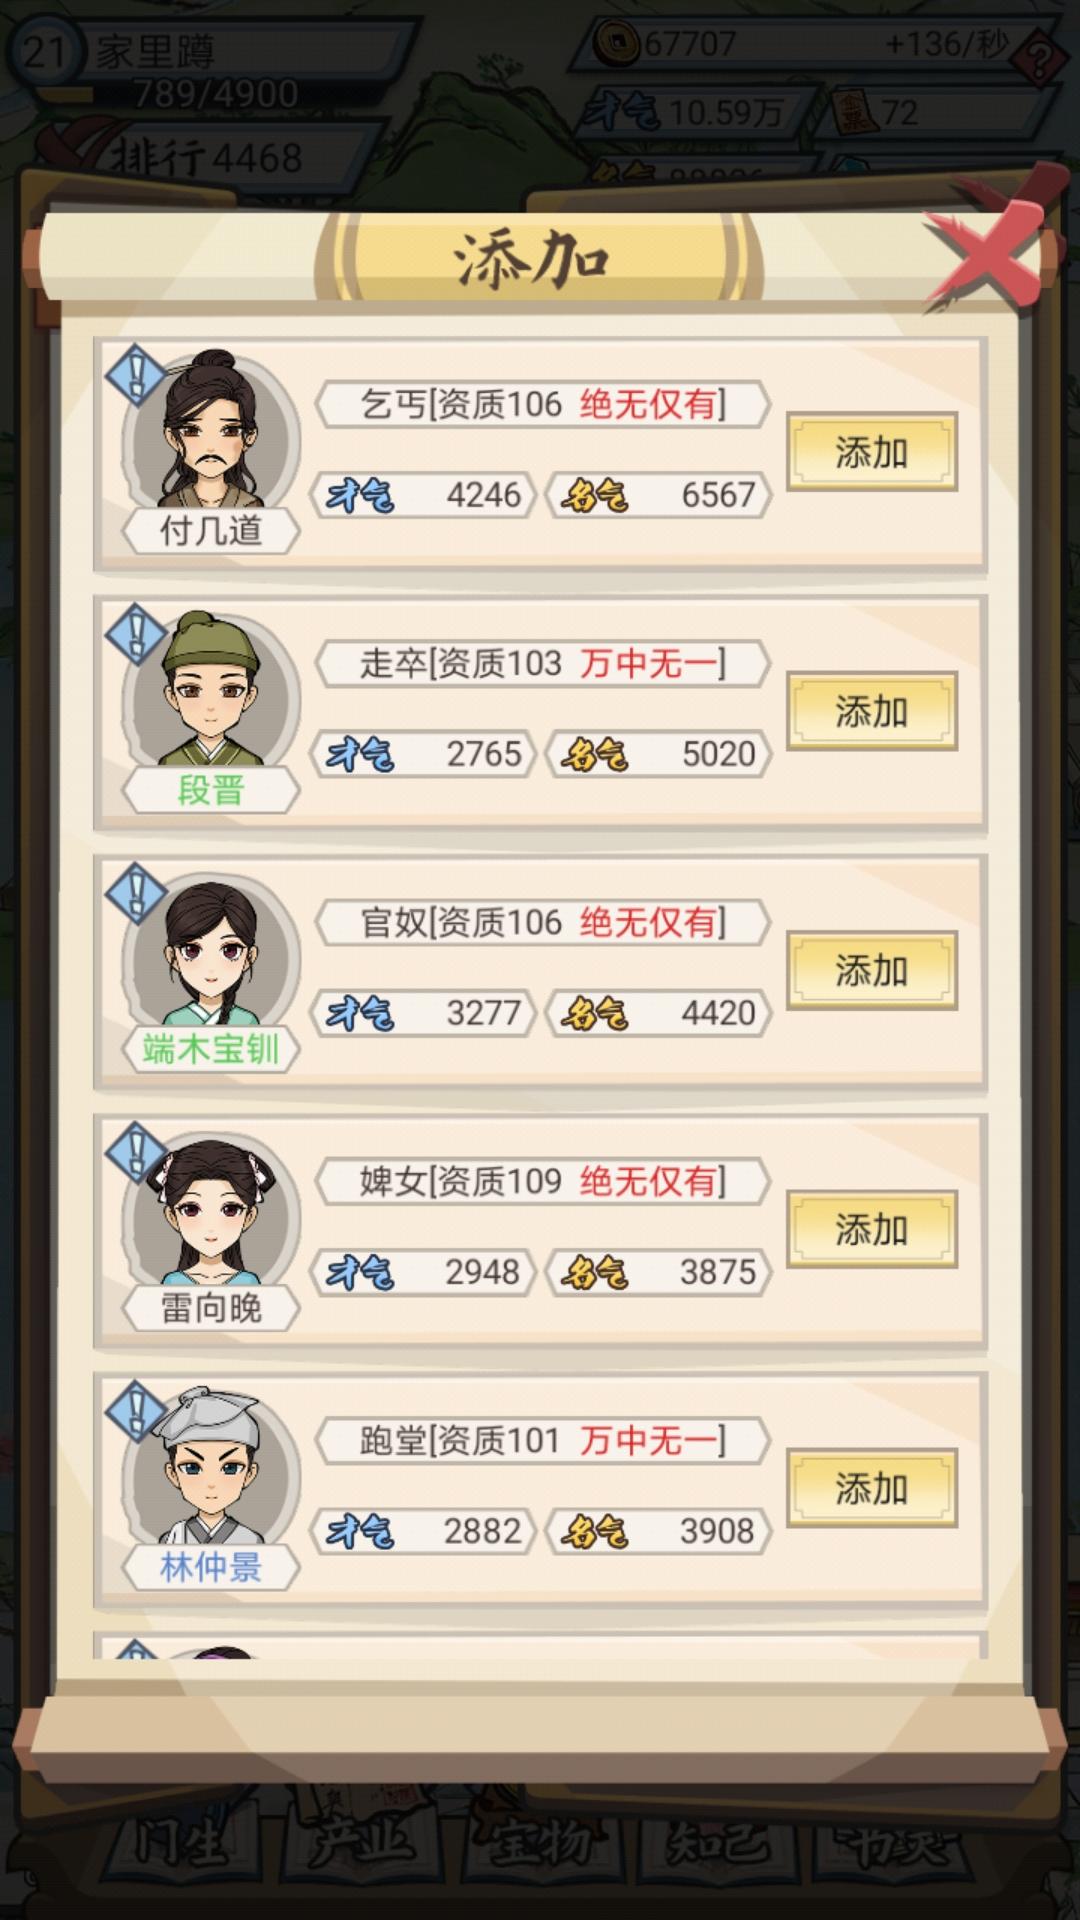Viewport: 1080px width, 1920px height.
Task: Tap the exclamation info icon on 段晋
Action: (x=137, y=633)
